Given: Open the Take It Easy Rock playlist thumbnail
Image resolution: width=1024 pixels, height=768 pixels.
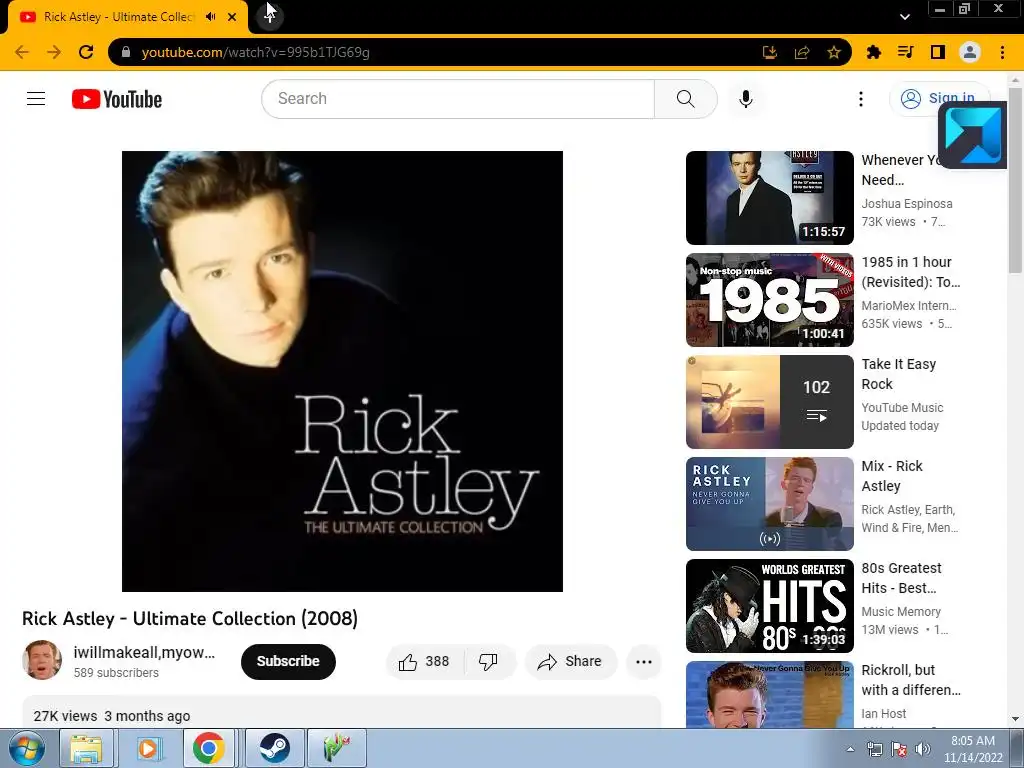Looking at the screenshot, I should pos(769,402).
